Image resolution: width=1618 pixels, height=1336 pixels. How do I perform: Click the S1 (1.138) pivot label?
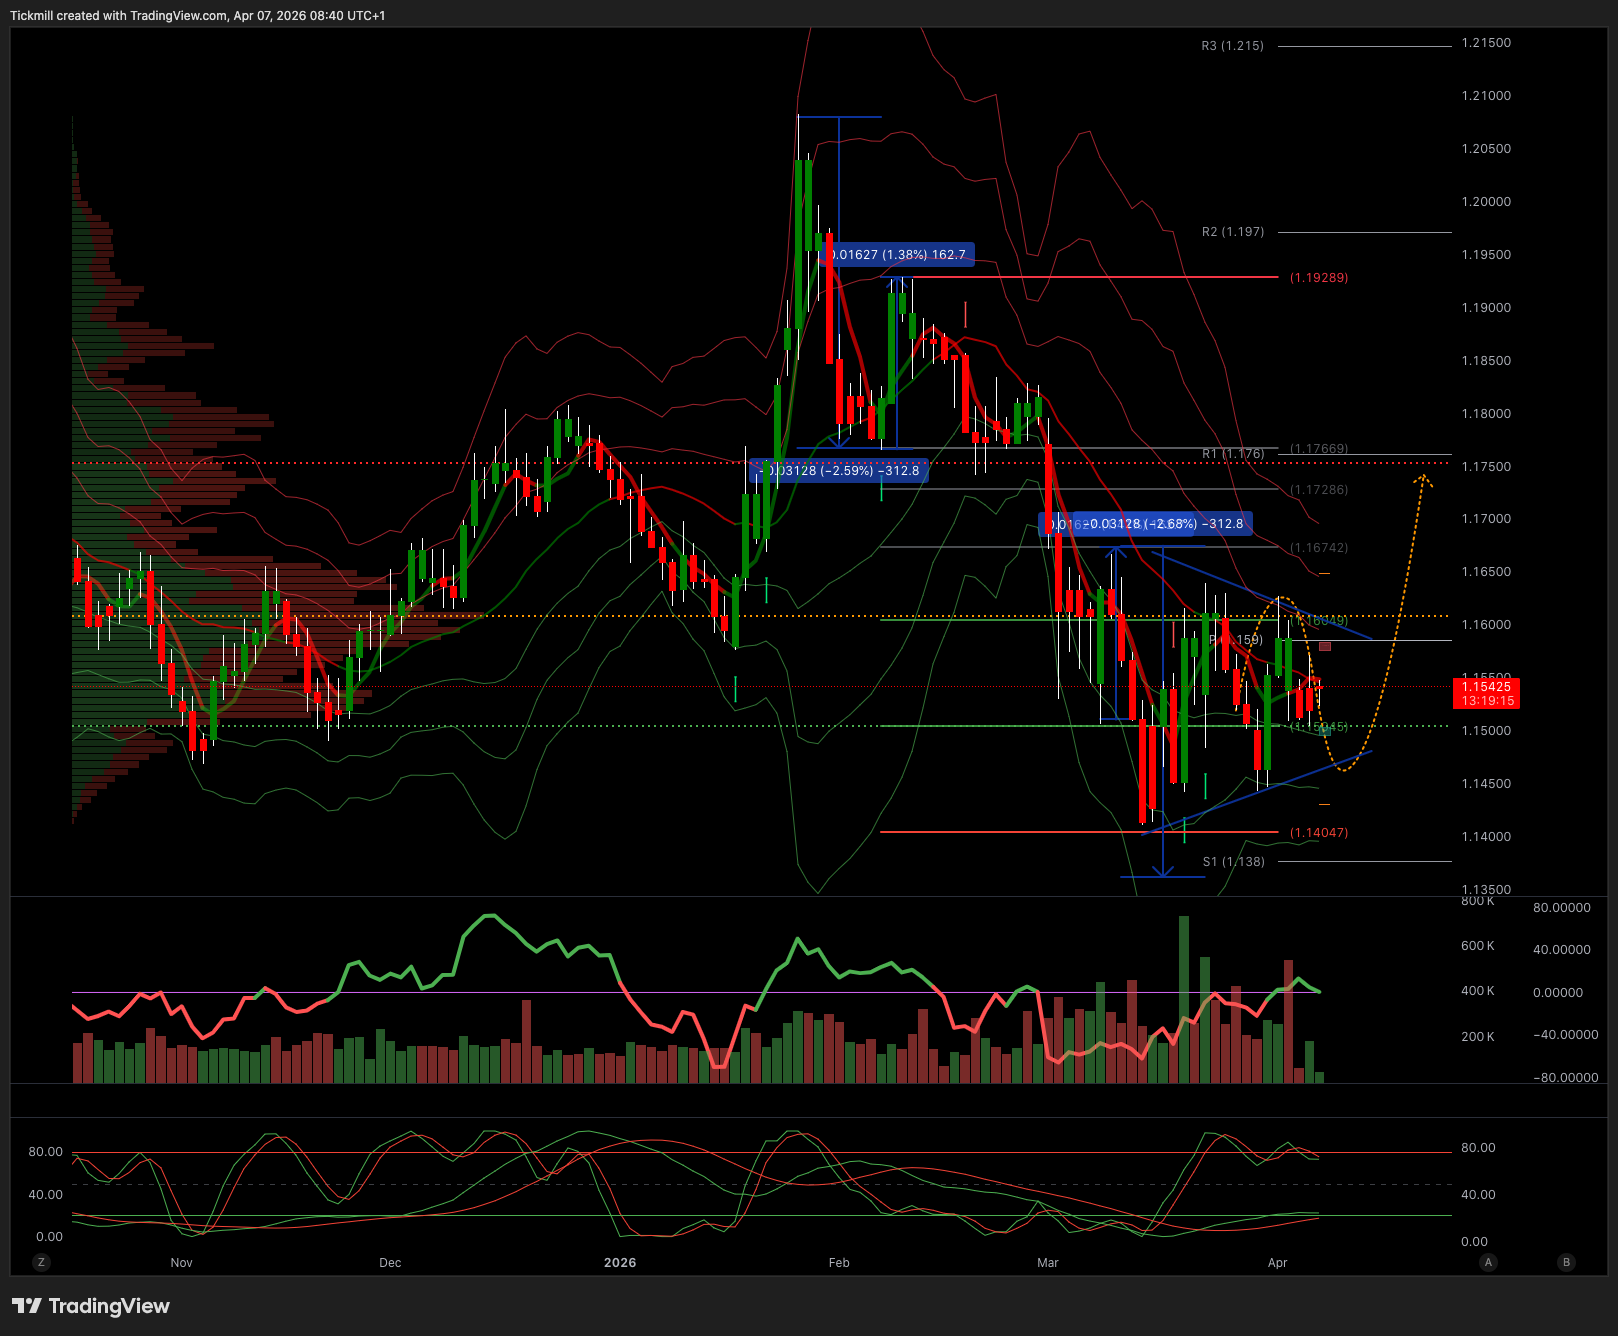1233,862
